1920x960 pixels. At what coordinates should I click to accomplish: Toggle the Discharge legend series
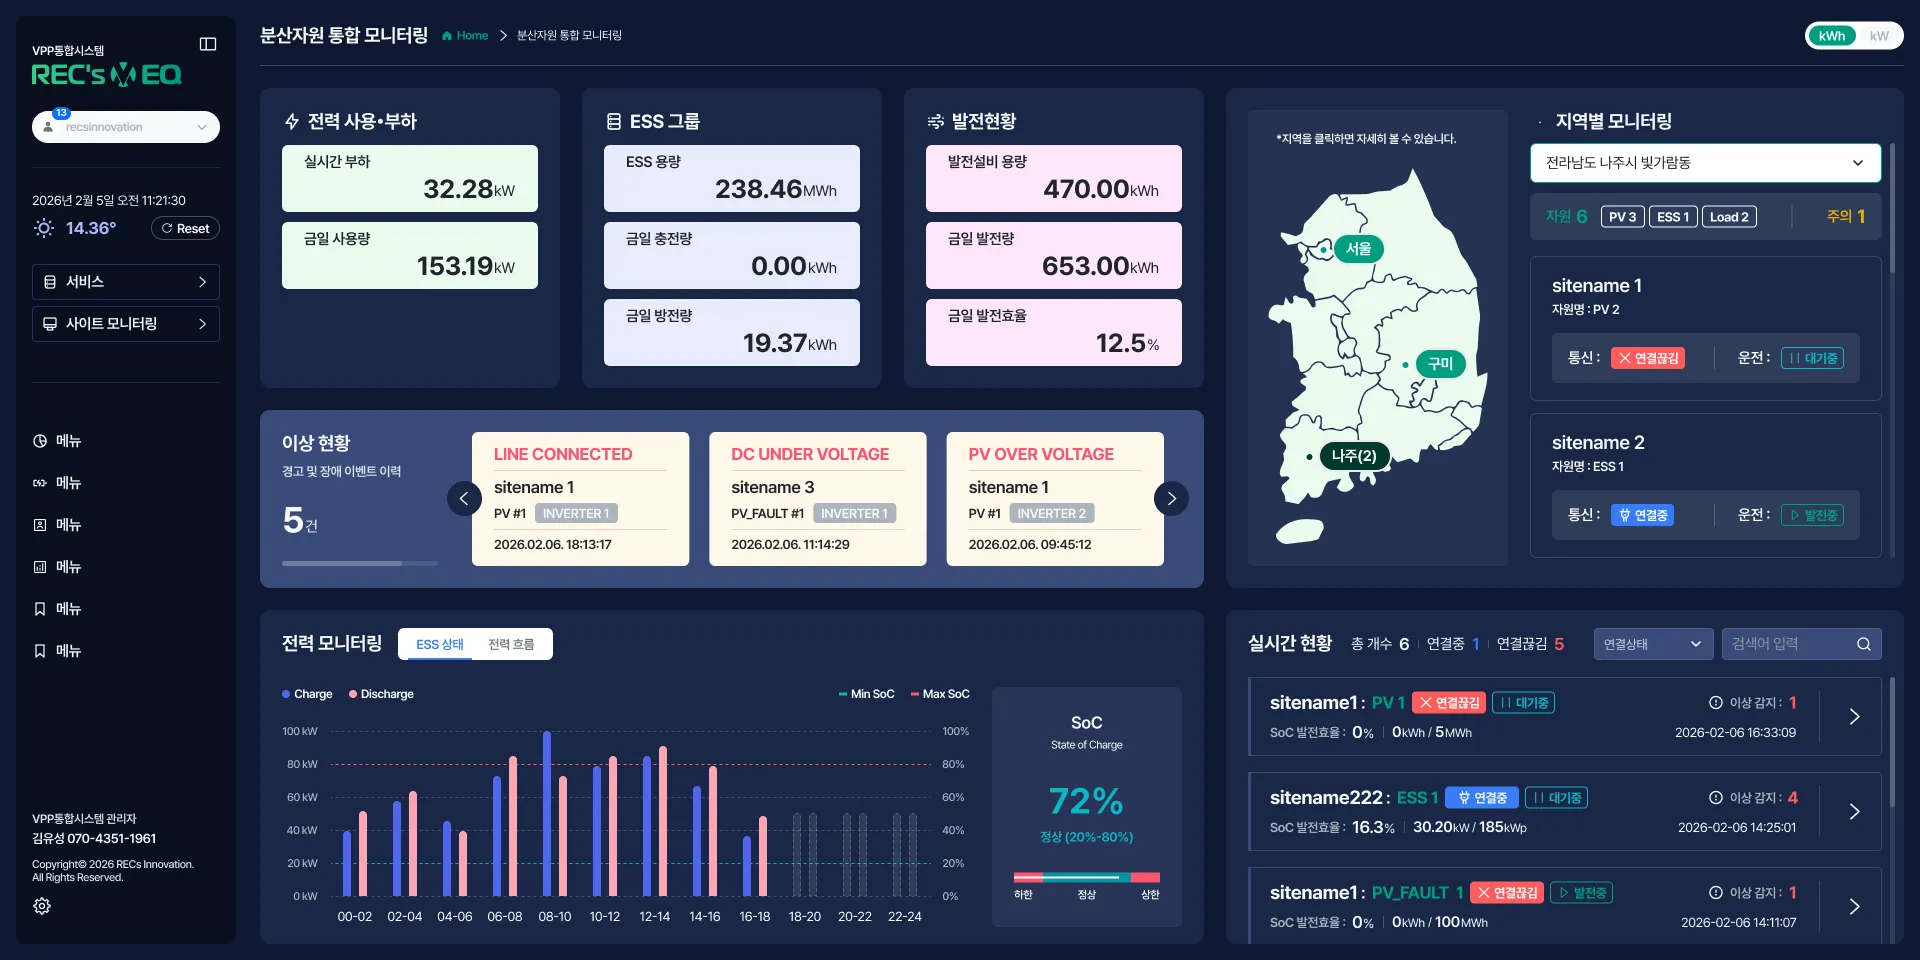[381, 694]
